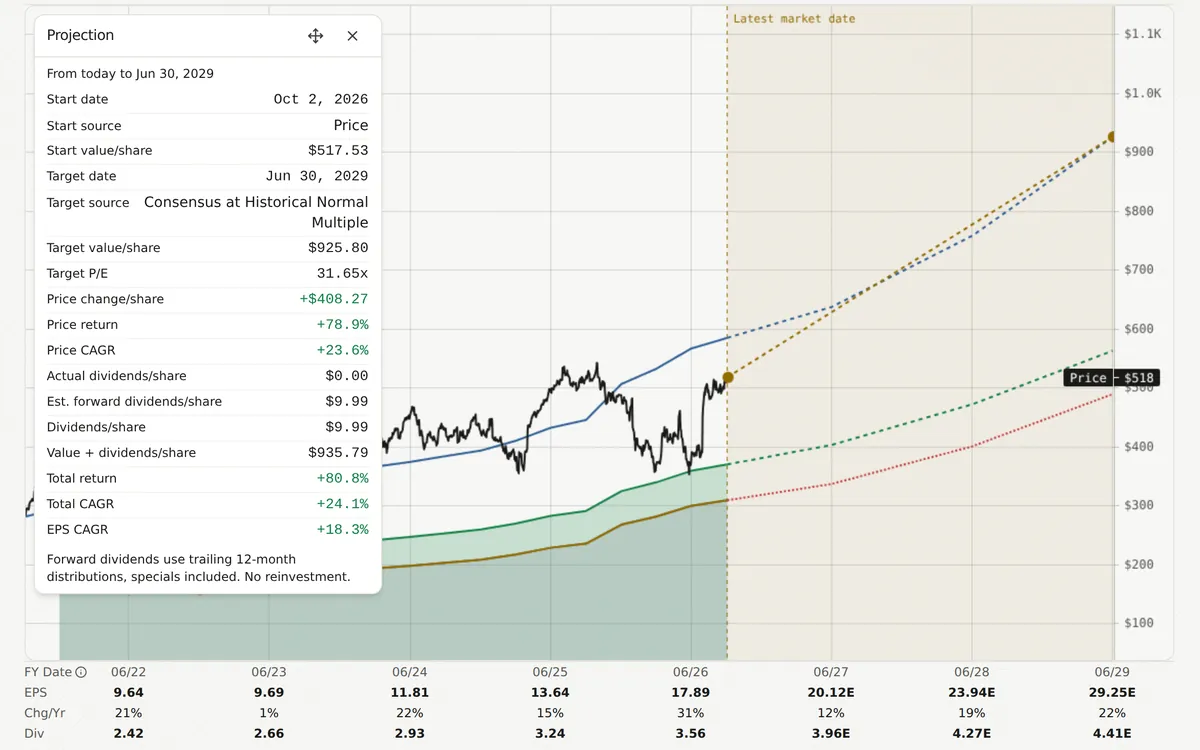Image resolution: width=1200 pixels, height=750 pixels.
Task: Click the EPS value 13.64
Action: pos(550,692)
